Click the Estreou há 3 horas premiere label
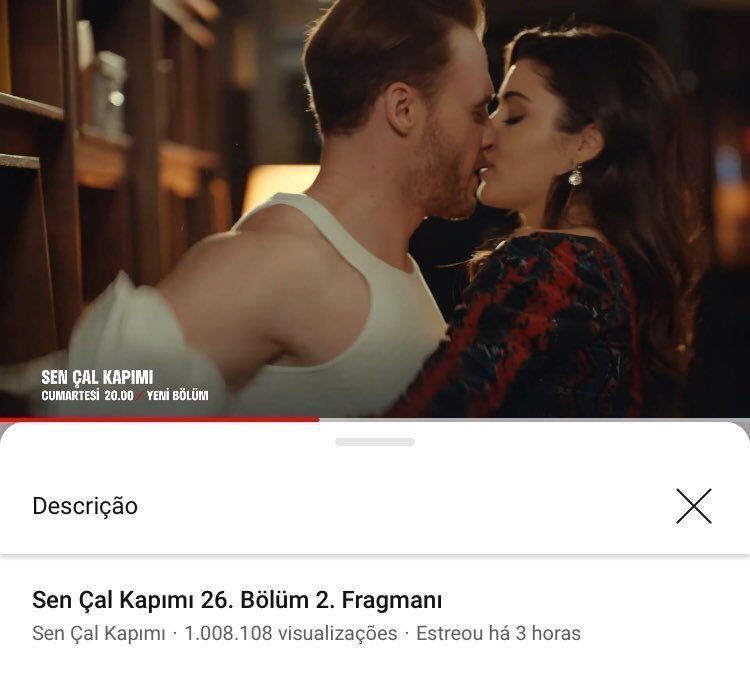Screen dimensions: 750x677 pos(498,633)
